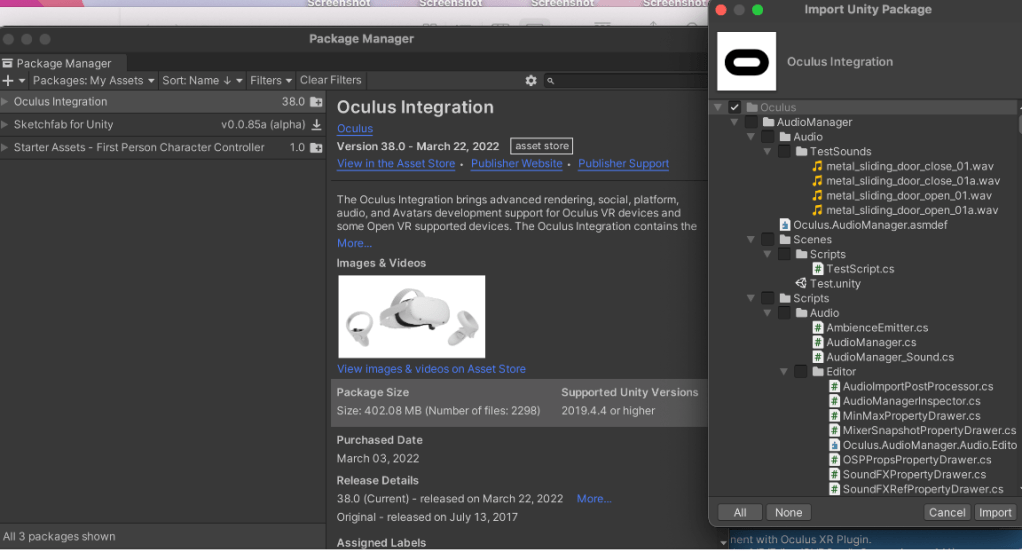Uncheck the root Oculus folder checkbox
1022x552 pixels.
click(x=735, y=108)
